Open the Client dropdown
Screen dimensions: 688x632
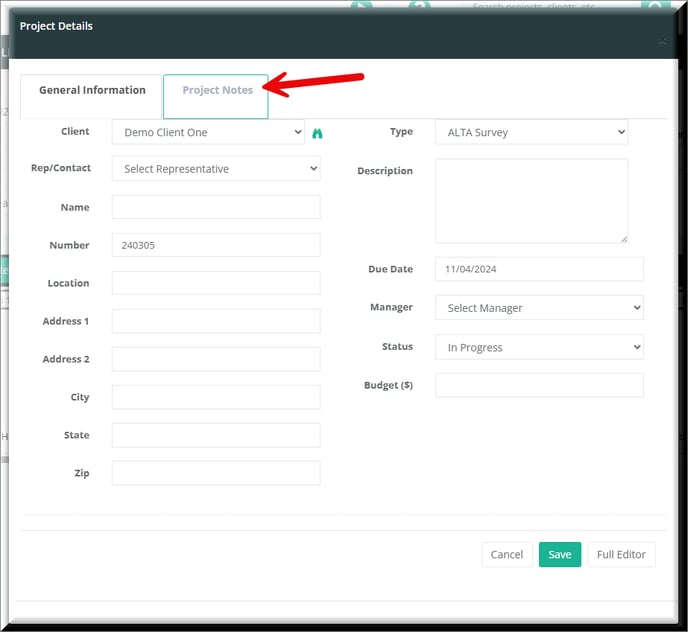coord(208,132)
